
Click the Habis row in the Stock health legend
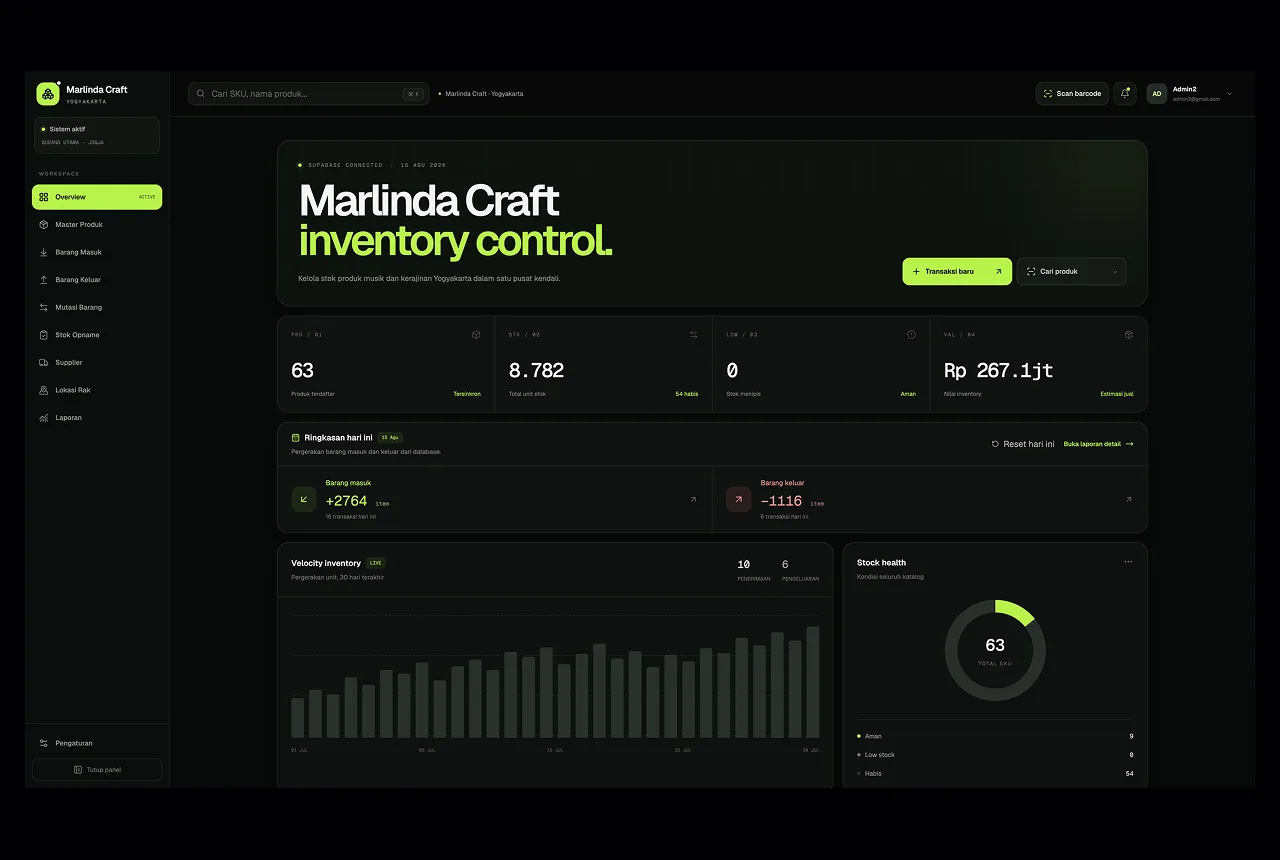pos(995,773)
